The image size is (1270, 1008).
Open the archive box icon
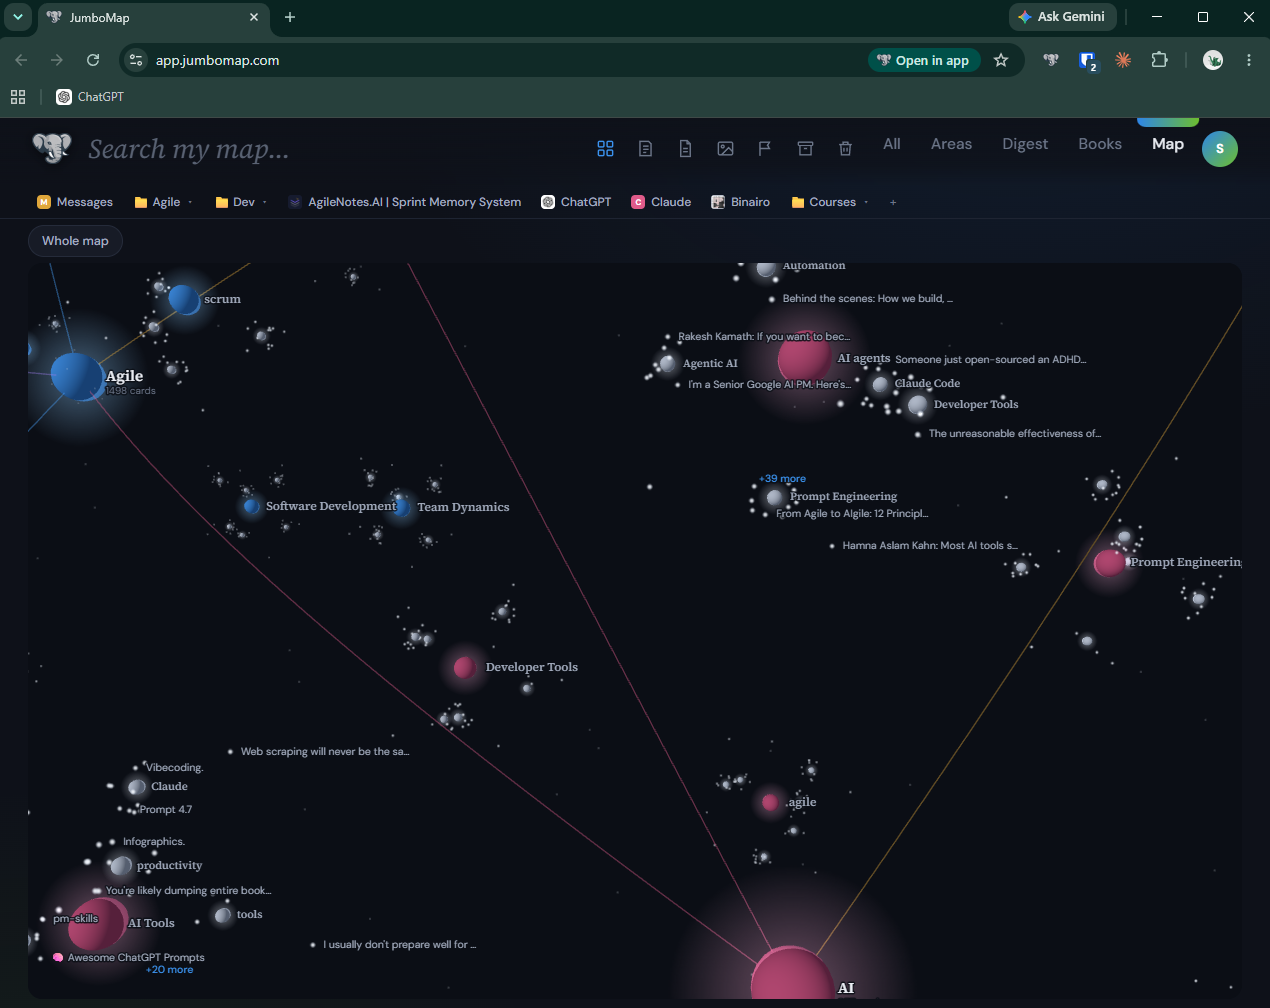805,148
